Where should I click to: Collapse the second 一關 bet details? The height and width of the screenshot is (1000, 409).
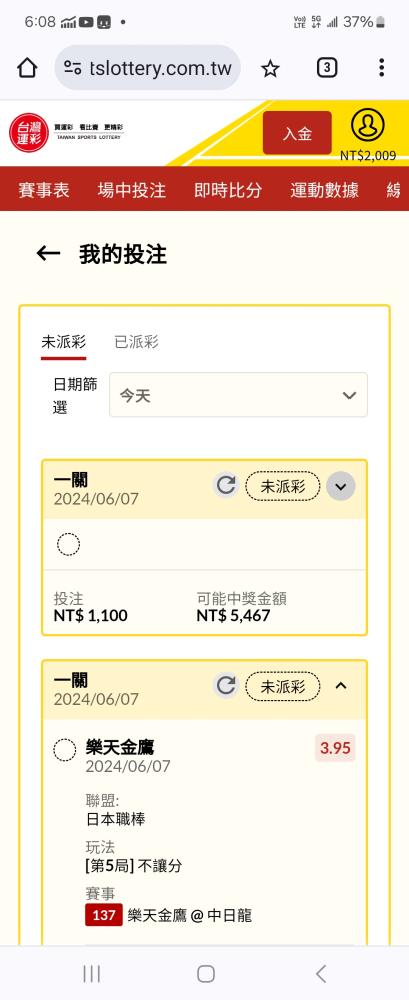click(x=341, y=686)
